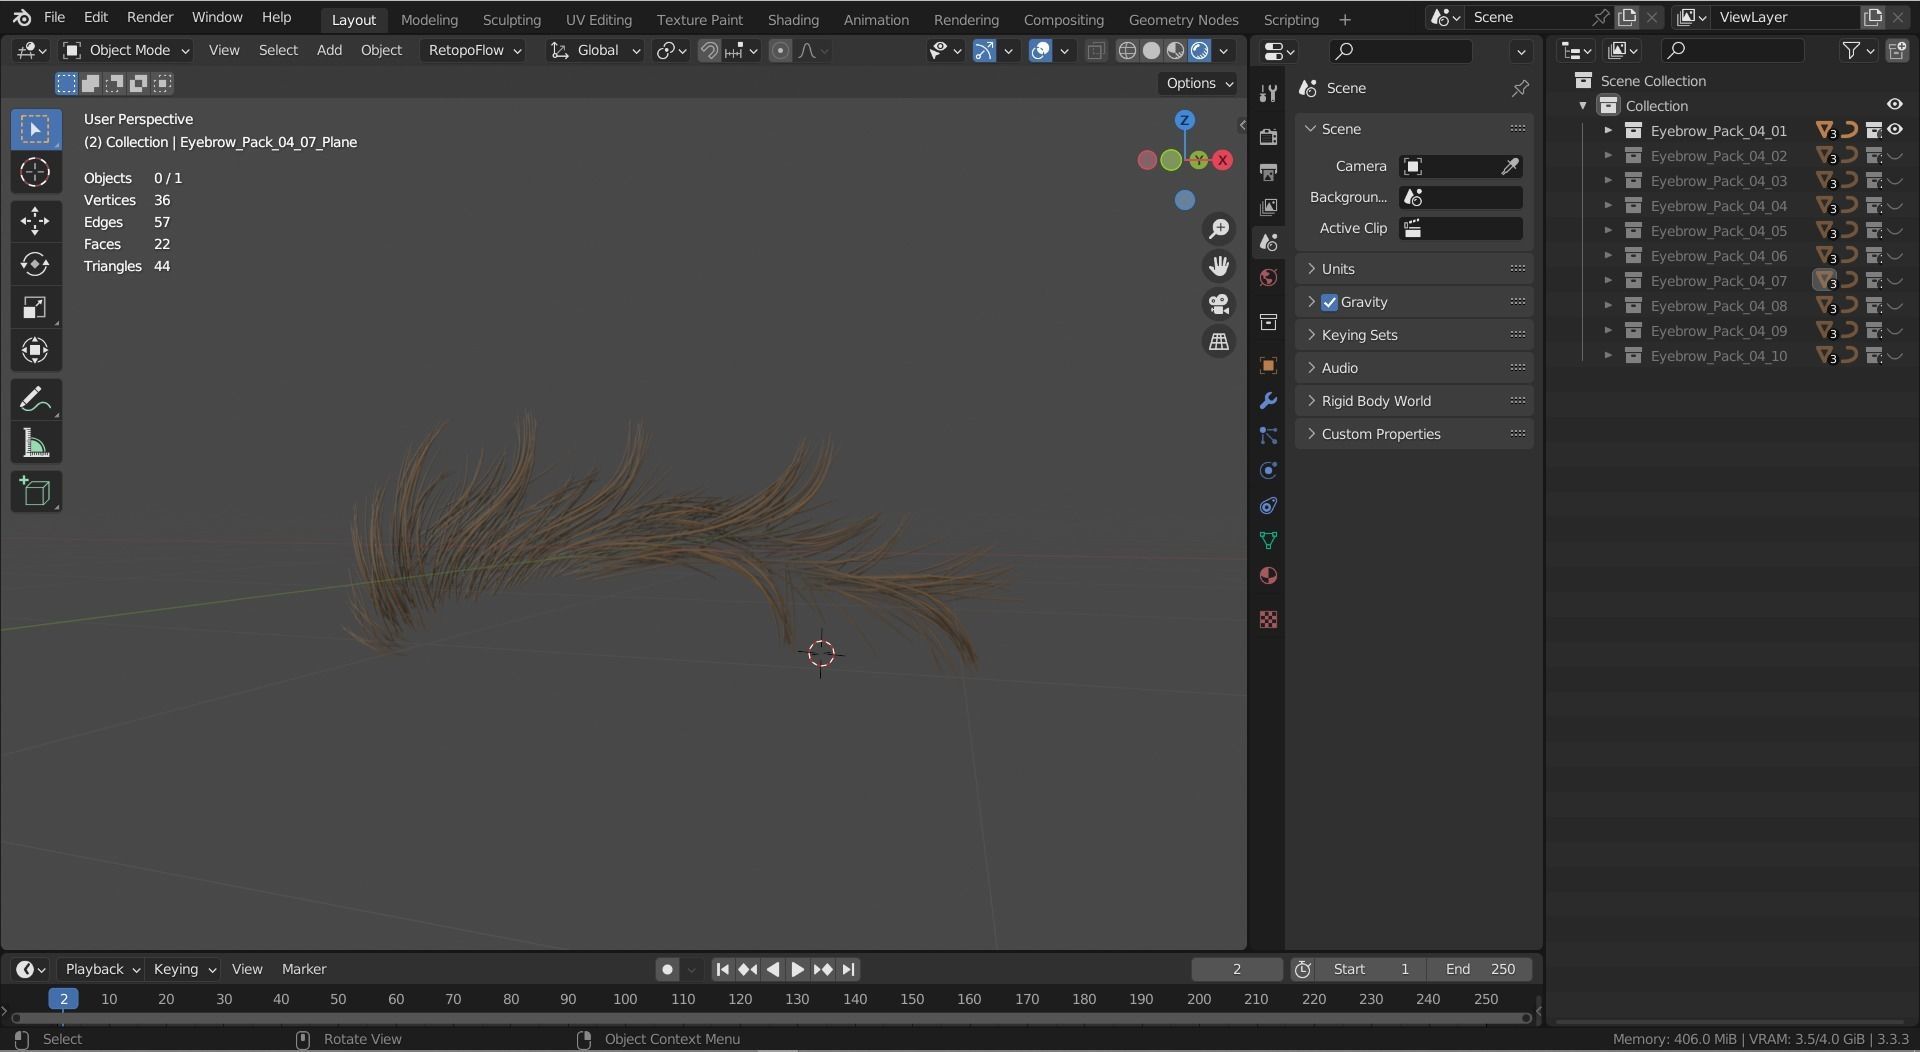The height and width of the screenshot is (1052, 1920).
Task: Open the Modifiers properties tab
Action: coord(1268,401)
